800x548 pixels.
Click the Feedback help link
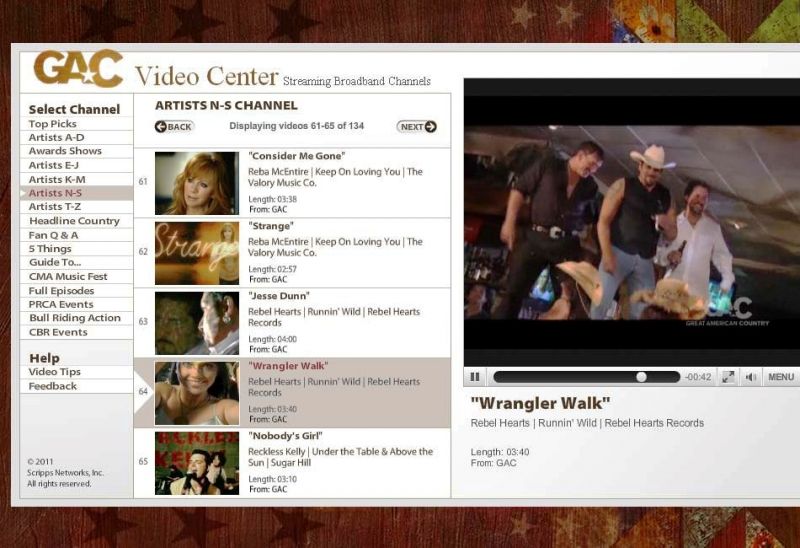click(x=53, y=386)
